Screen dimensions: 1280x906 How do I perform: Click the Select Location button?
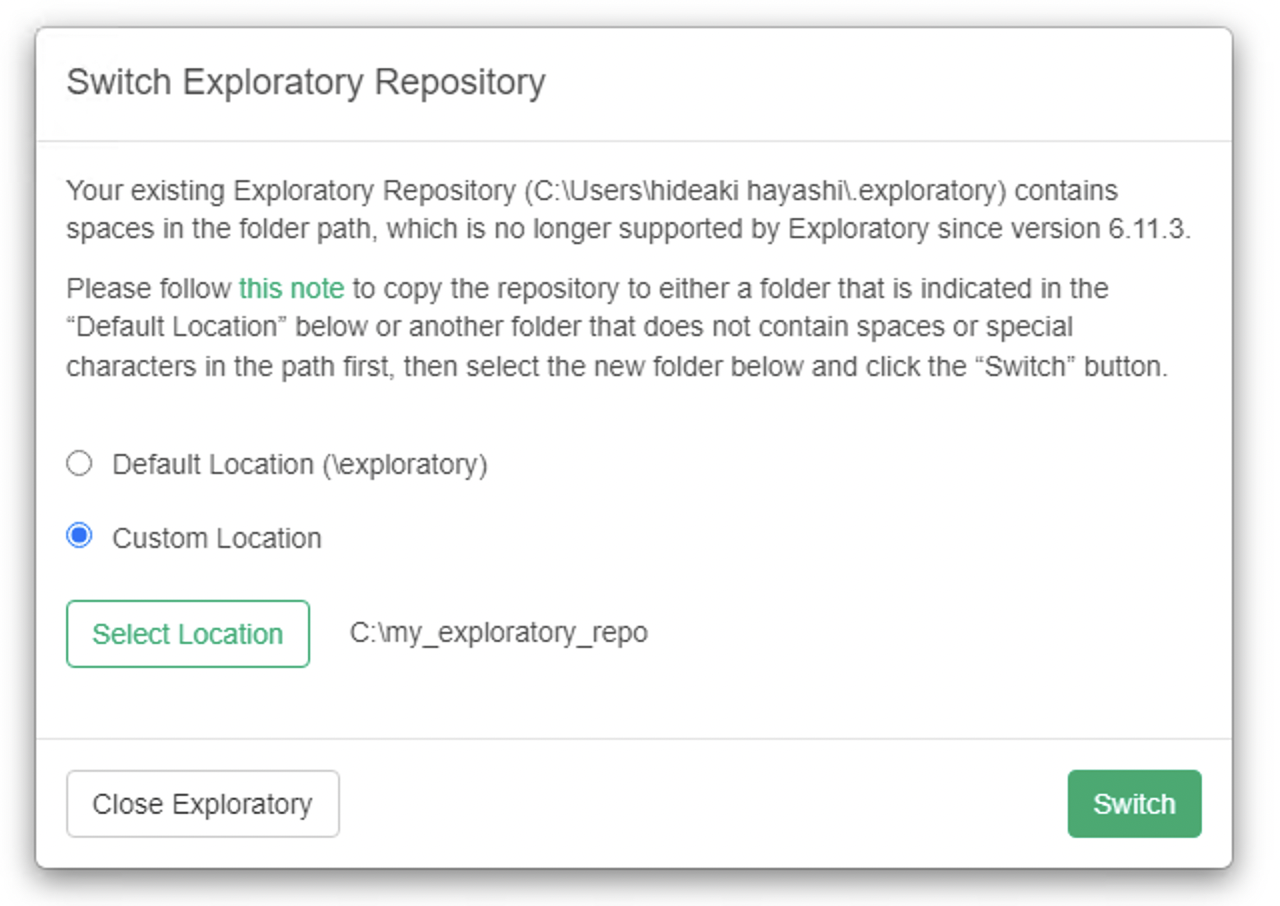(188, 634)
